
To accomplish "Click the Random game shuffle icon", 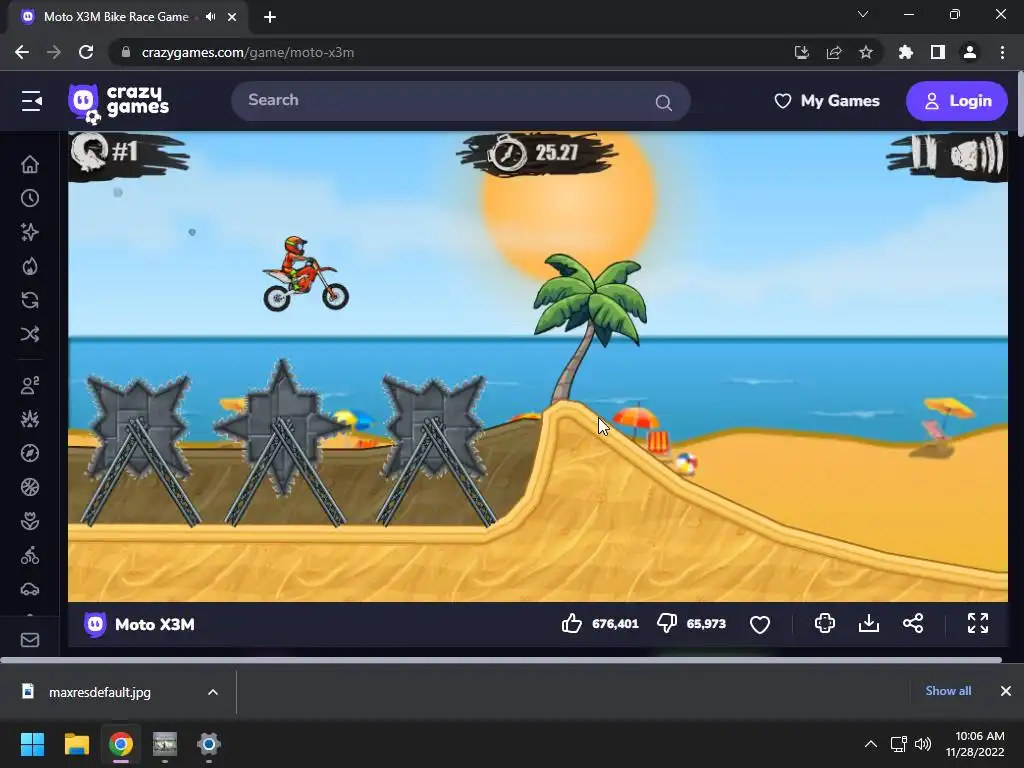I will 30,334.
